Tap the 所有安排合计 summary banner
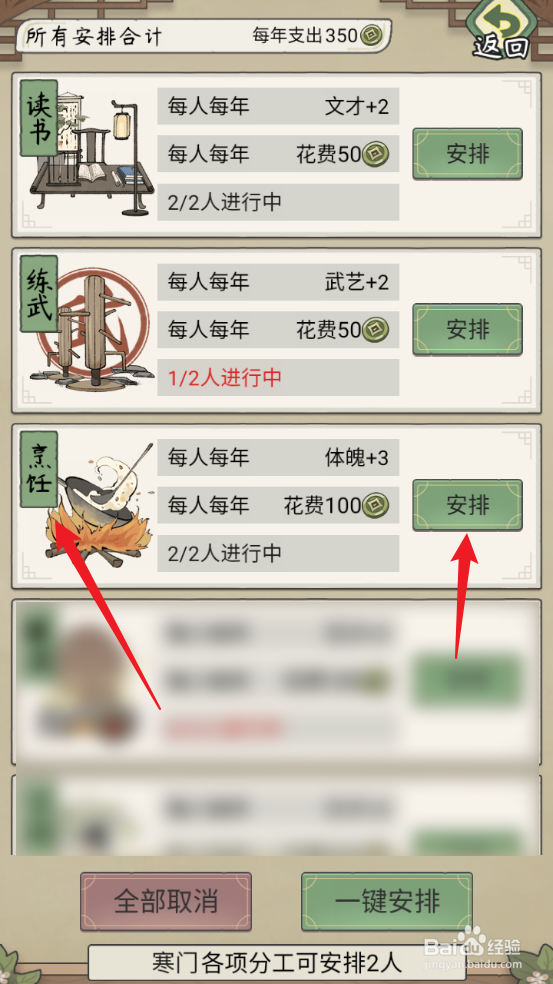The width and height of the screenshot is (553, 984). [203, 36]
